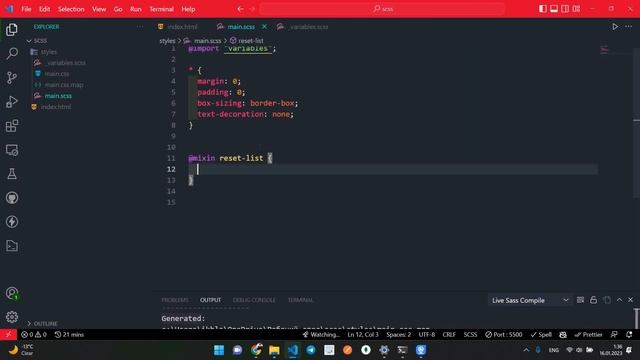This screenshot has height=360, width=640.
Task: Toggle Secondary Side Bar visibility
Action: 565,9
